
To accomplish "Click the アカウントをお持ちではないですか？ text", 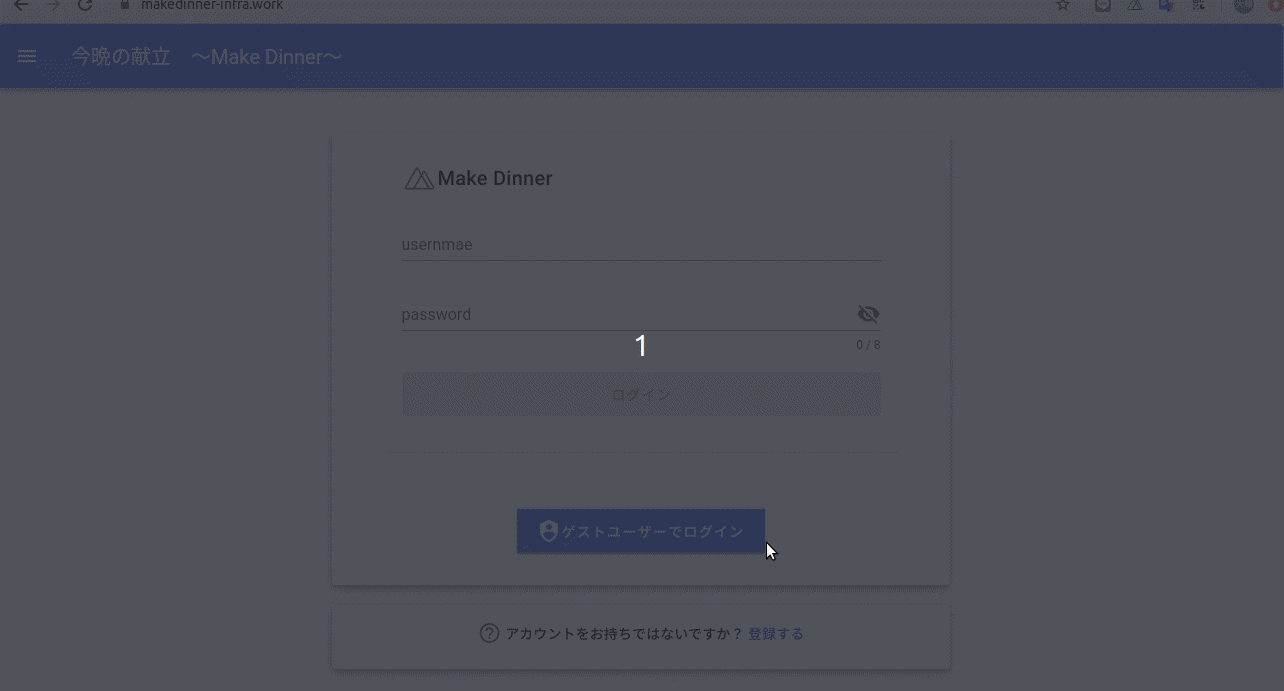I will 624,634.
